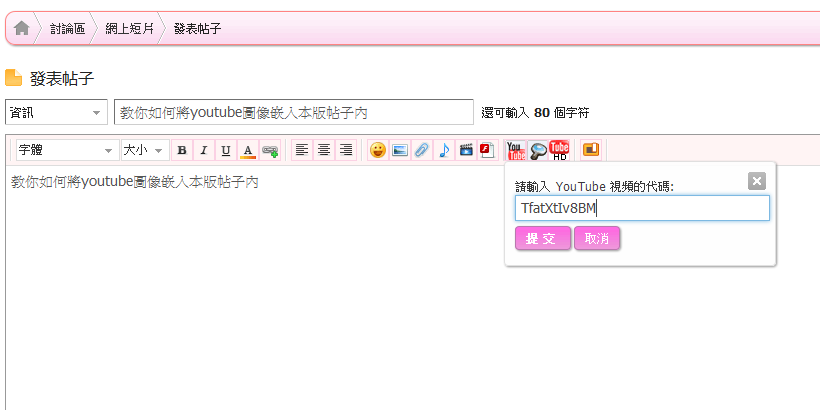Screen dimensions: 820x410
Task: Focus the post title input field
Action: [x=293, y=112]
